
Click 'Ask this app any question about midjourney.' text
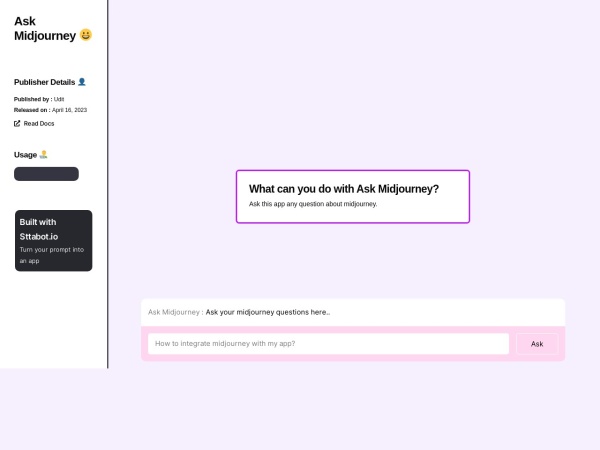313,204
